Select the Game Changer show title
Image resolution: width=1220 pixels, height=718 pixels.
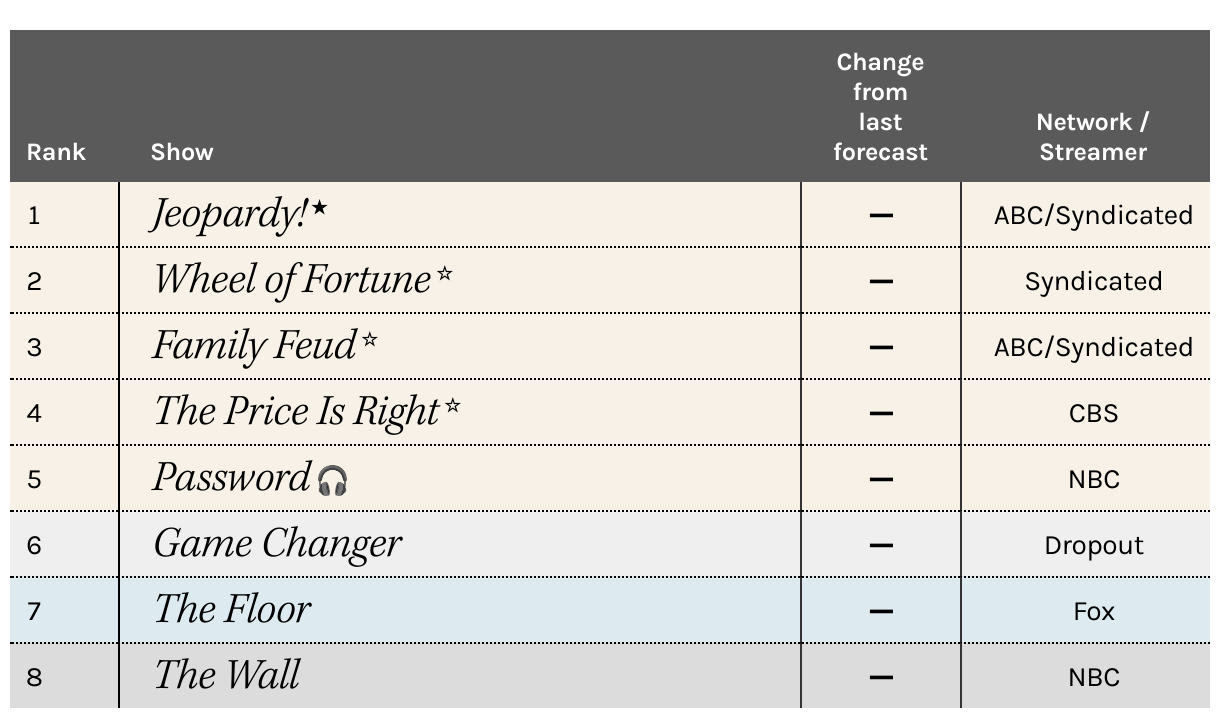[277, 544]
